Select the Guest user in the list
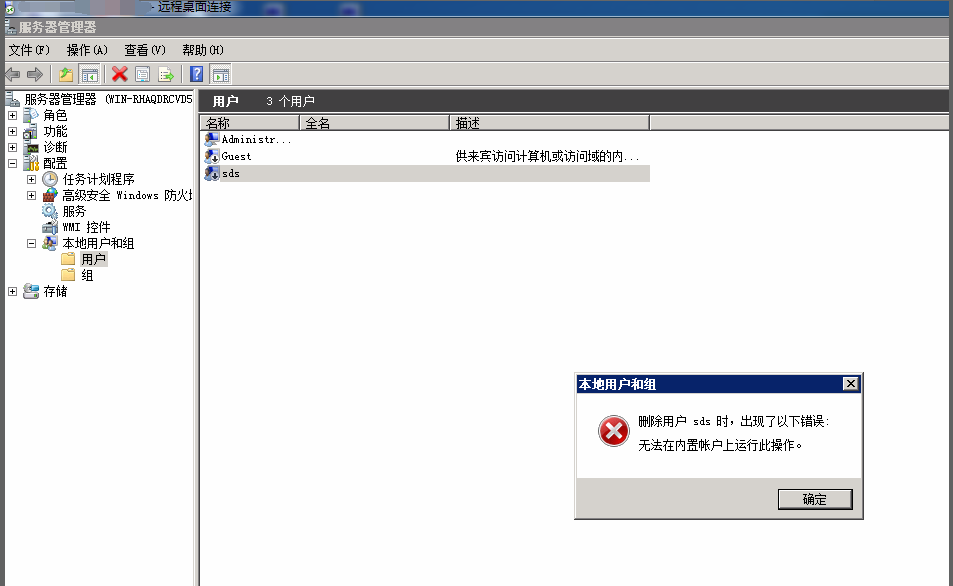Image resolution: width=953 pixels, height=586 pixels. [x=236, y=157]
